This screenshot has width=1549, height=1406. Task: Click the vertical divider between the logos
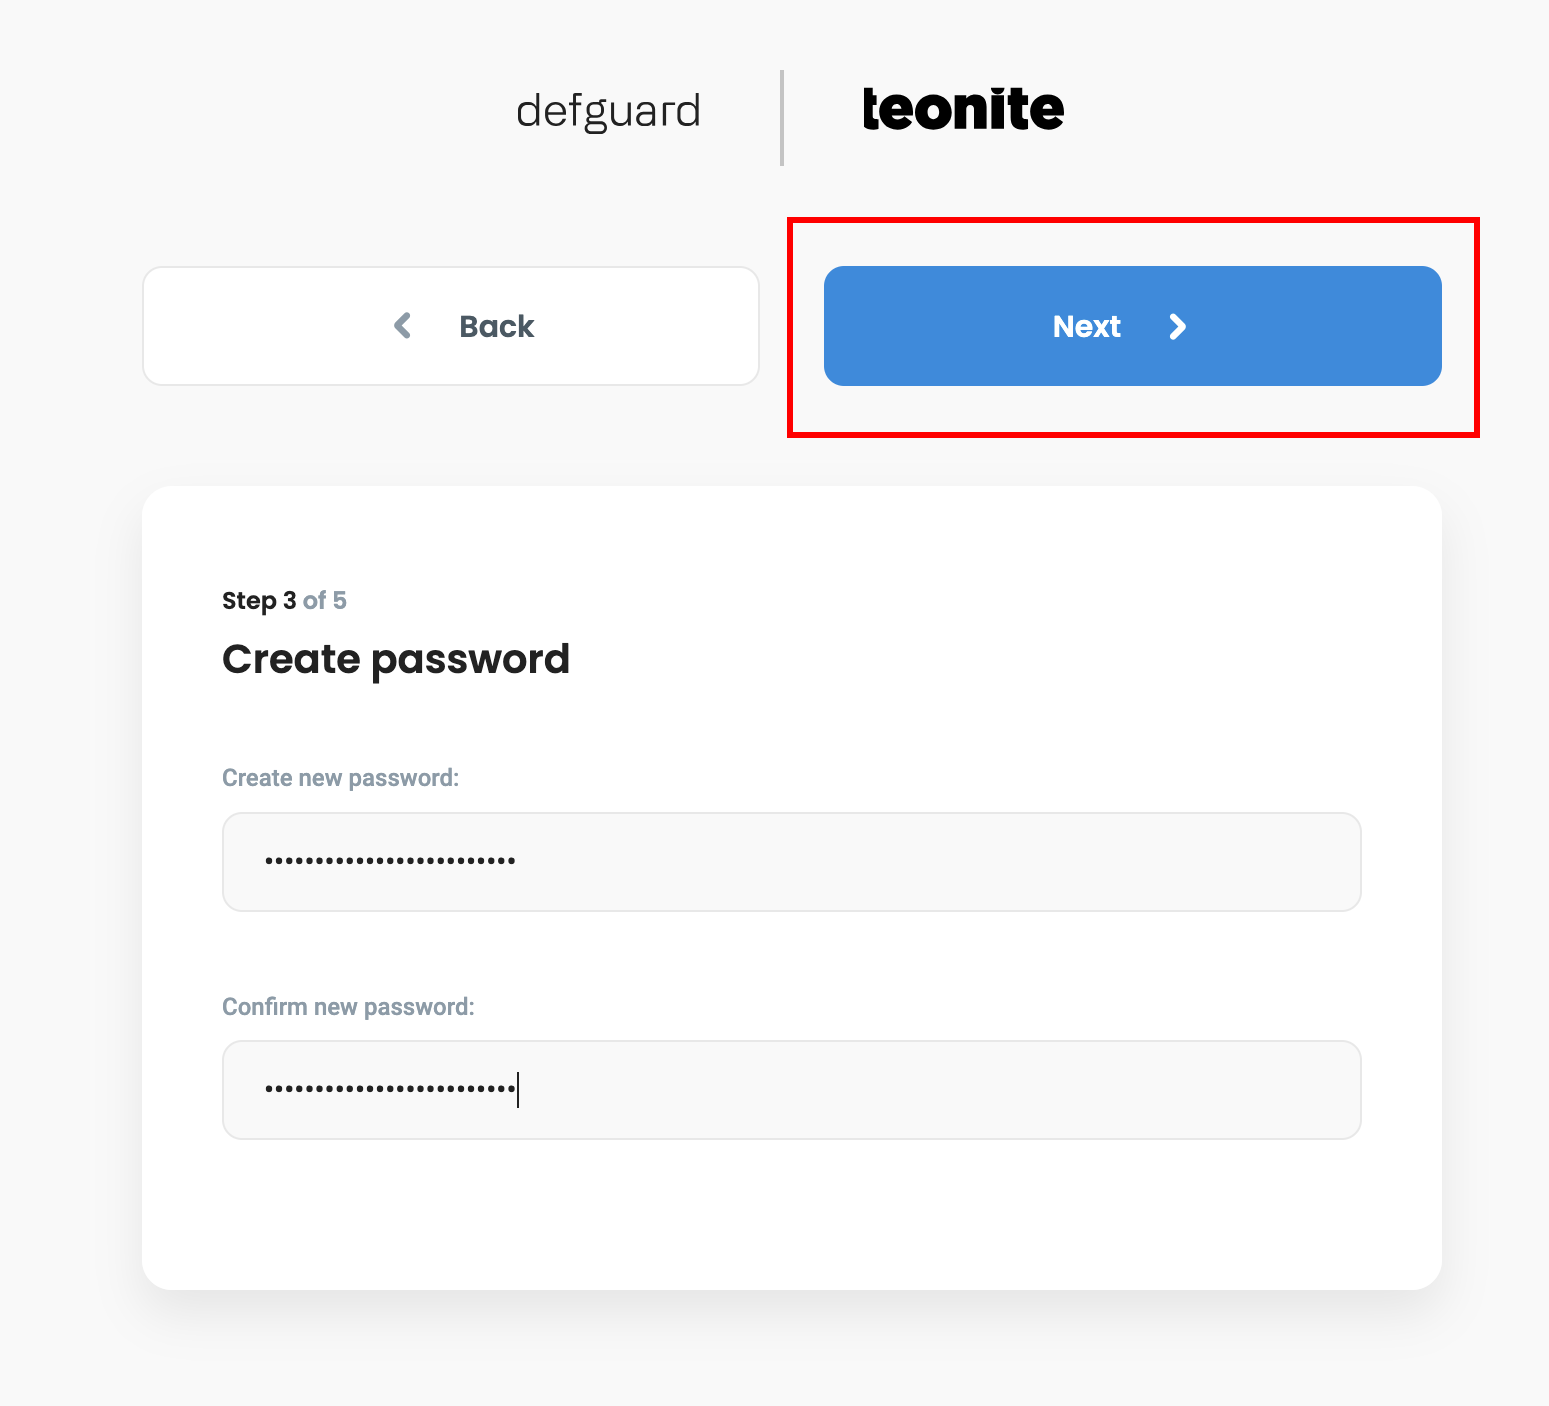[x=782, y=117]
